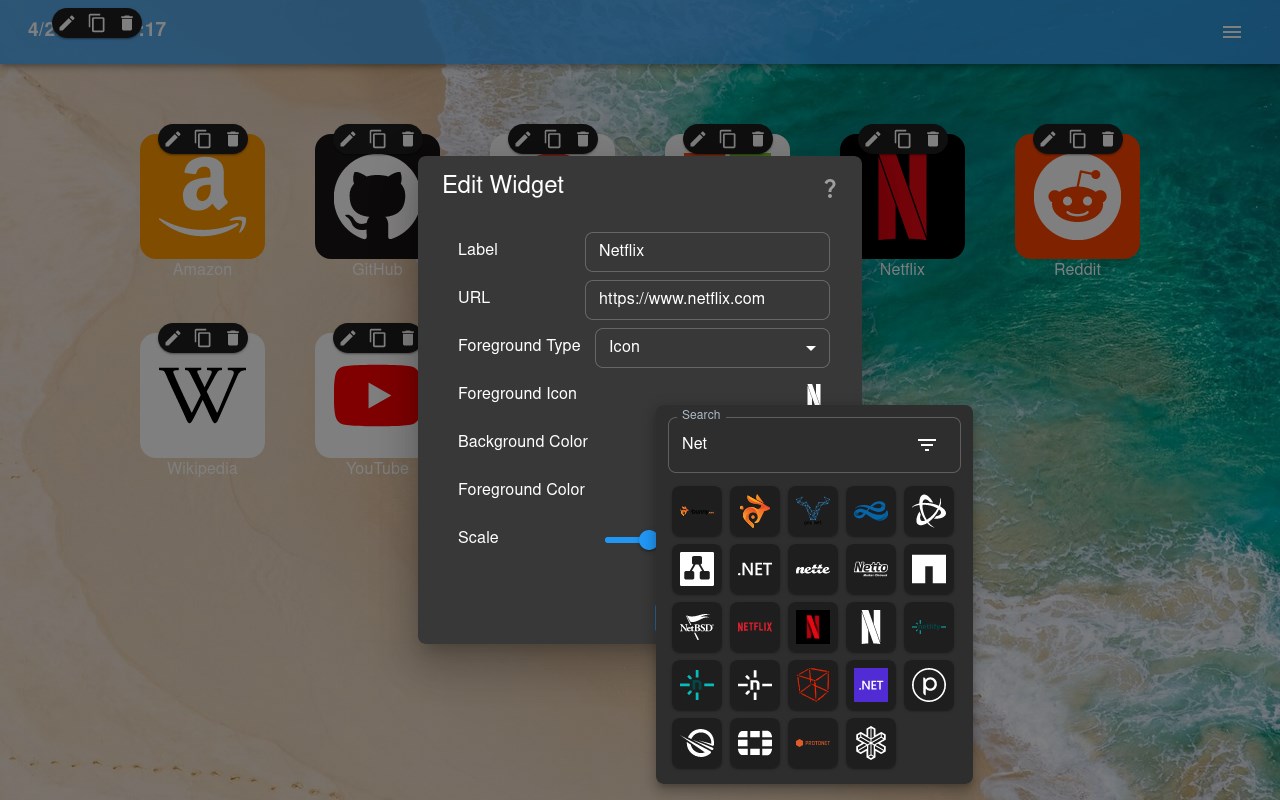Image resolution: width=1280 pixels, height=800 pixels.
Task: Delete the Amazon widget
Action: [x=233, y=139]
